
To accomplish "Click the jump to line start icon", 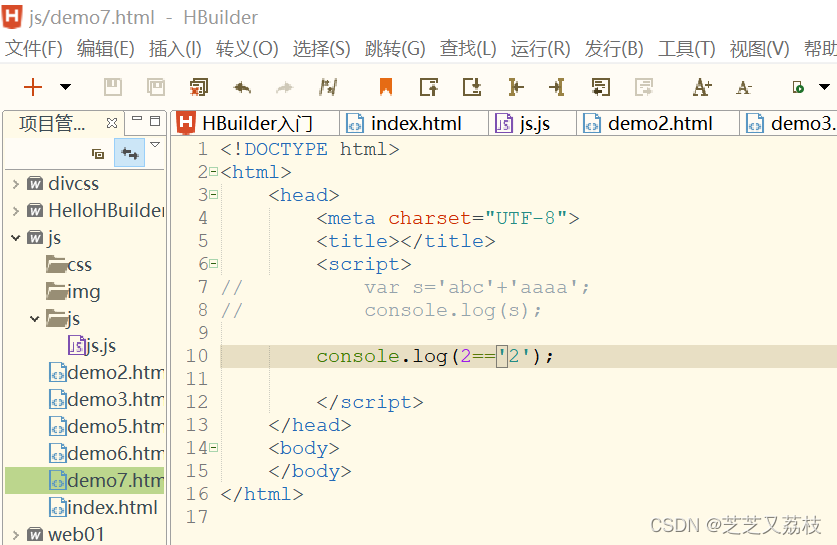I will pos(515,87).
